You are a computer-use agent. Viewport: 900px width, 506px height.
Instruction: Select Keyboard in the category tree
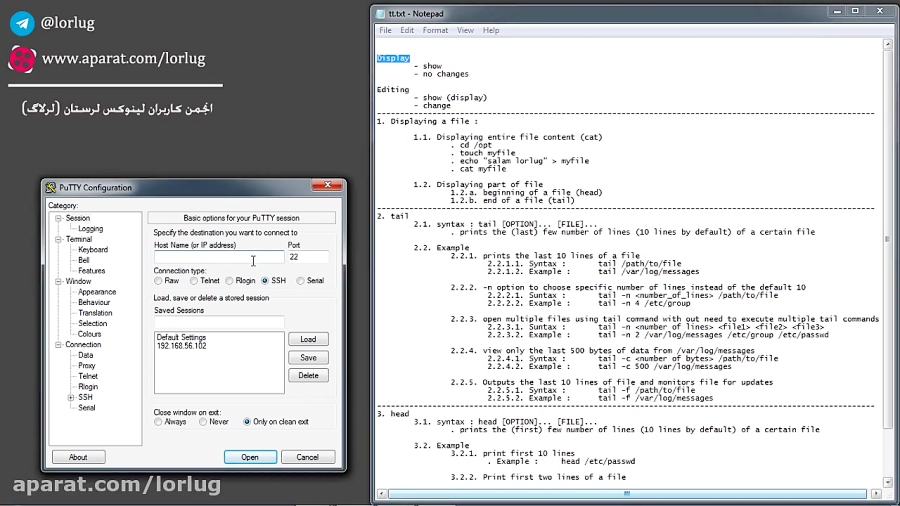[93, 250]
